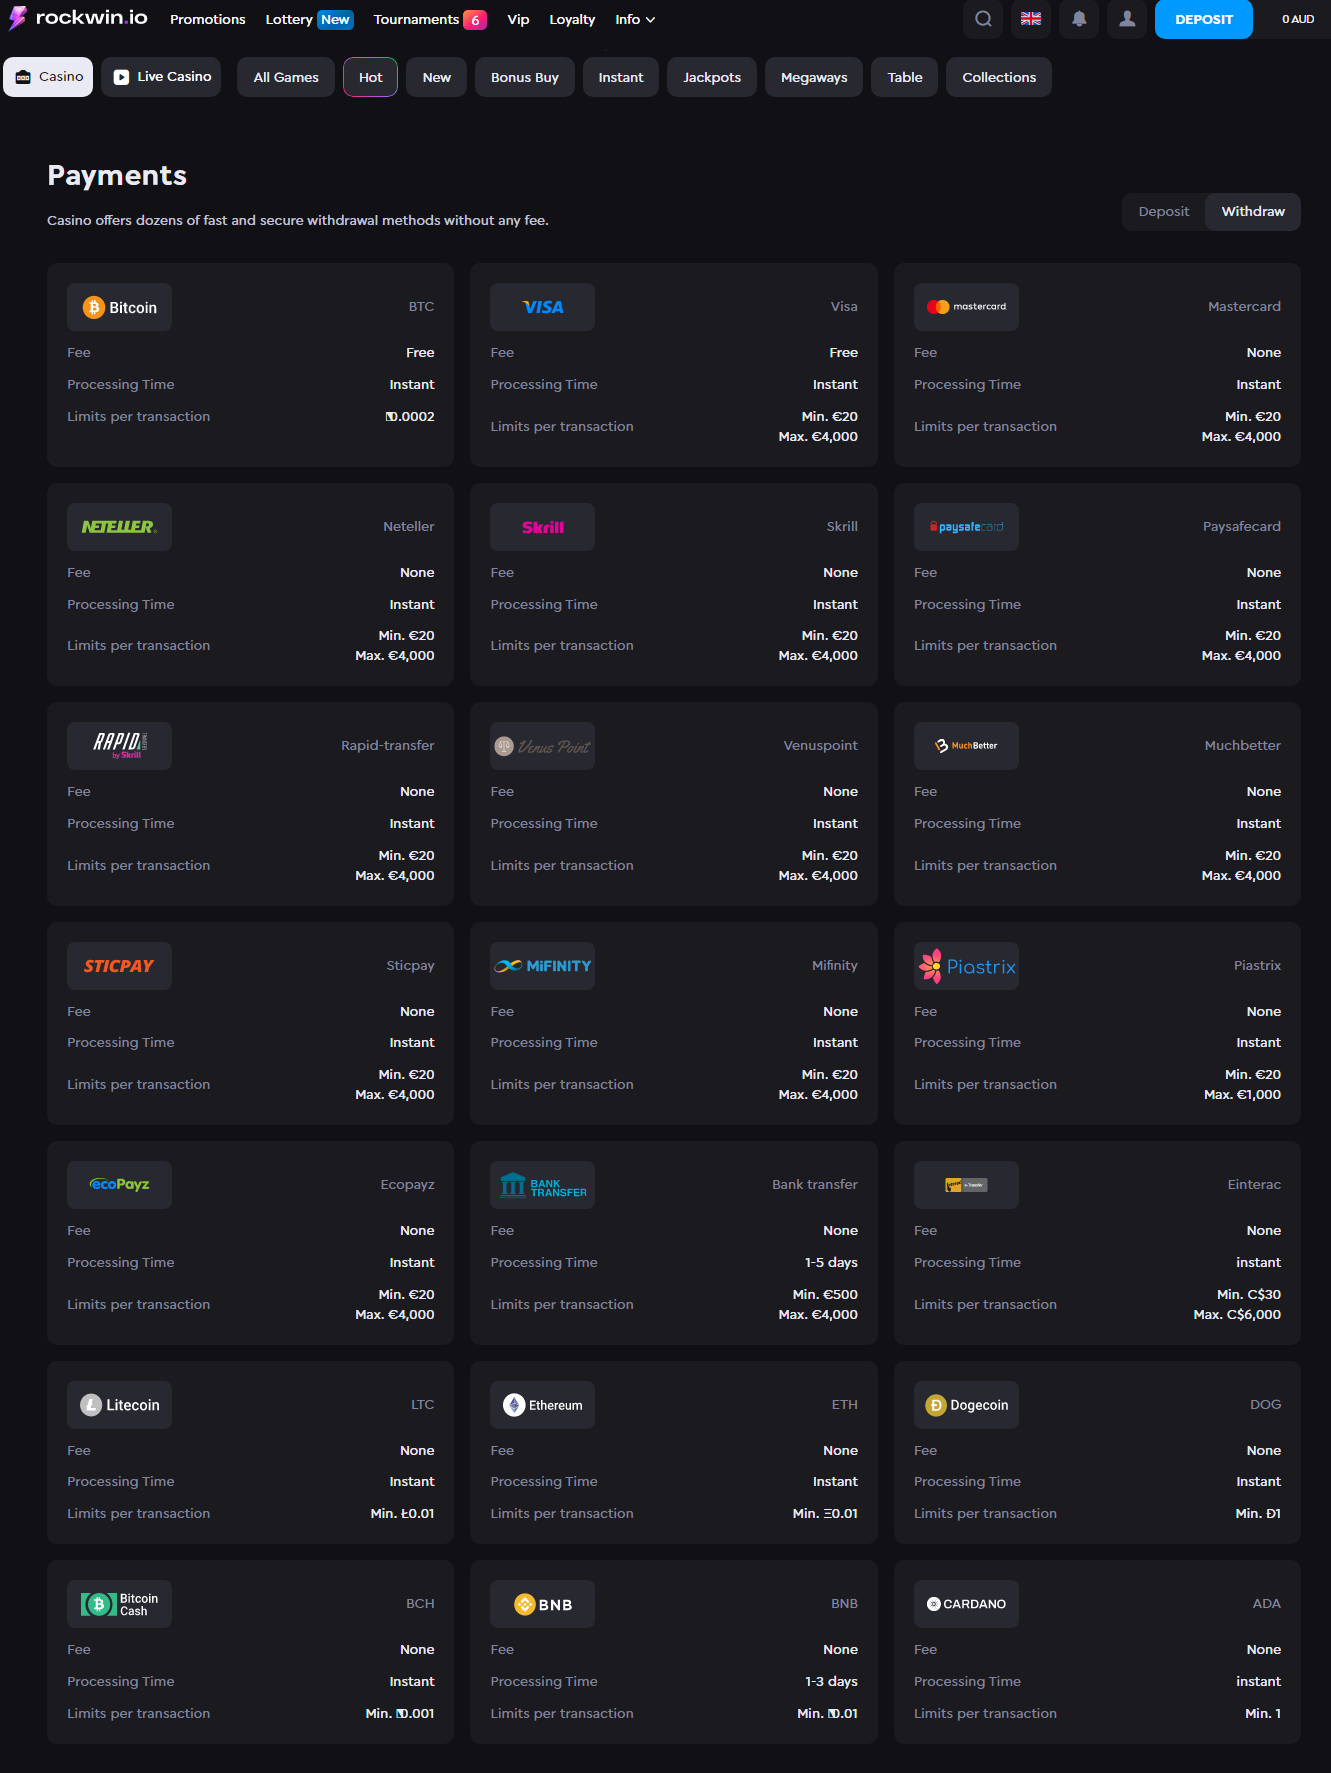Click the blue DEPOSIT button

1204,19
